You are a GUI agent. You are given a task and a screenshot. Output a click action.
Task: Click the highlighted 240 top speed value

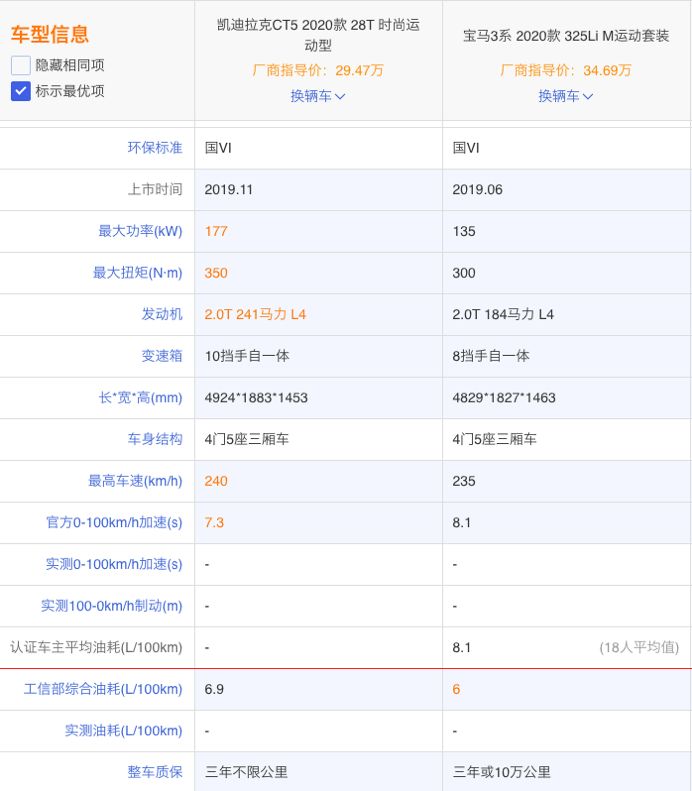tap(216, 481)
